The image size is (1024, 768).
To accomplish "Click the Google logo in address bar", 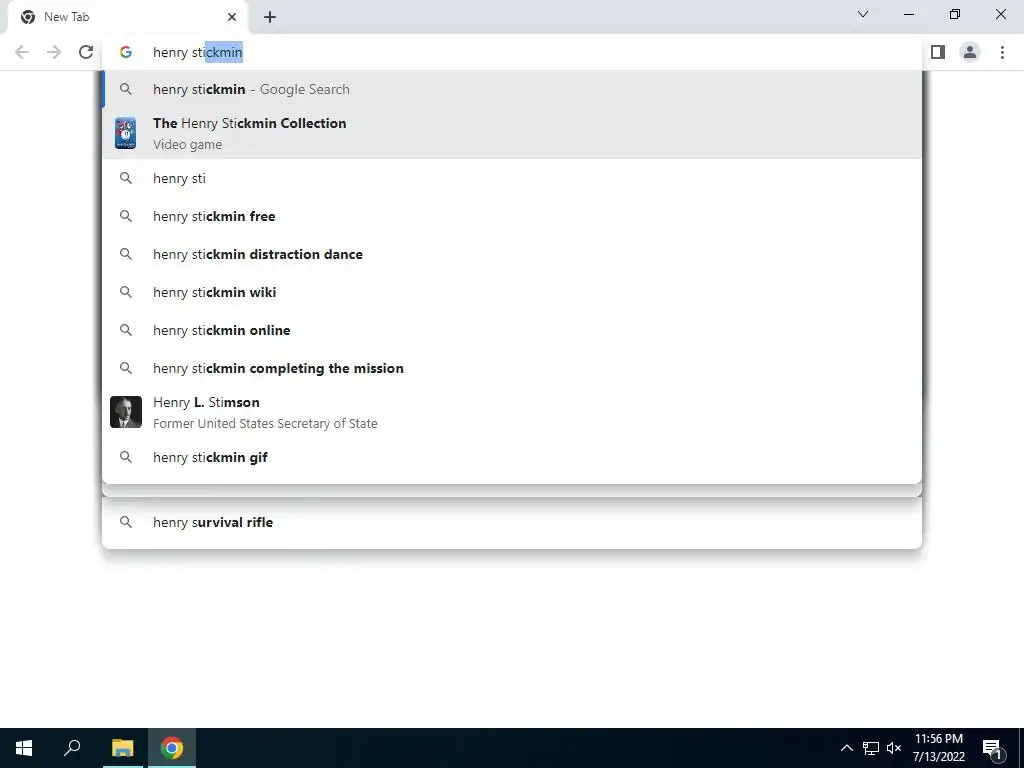I will tap(126, 52).
